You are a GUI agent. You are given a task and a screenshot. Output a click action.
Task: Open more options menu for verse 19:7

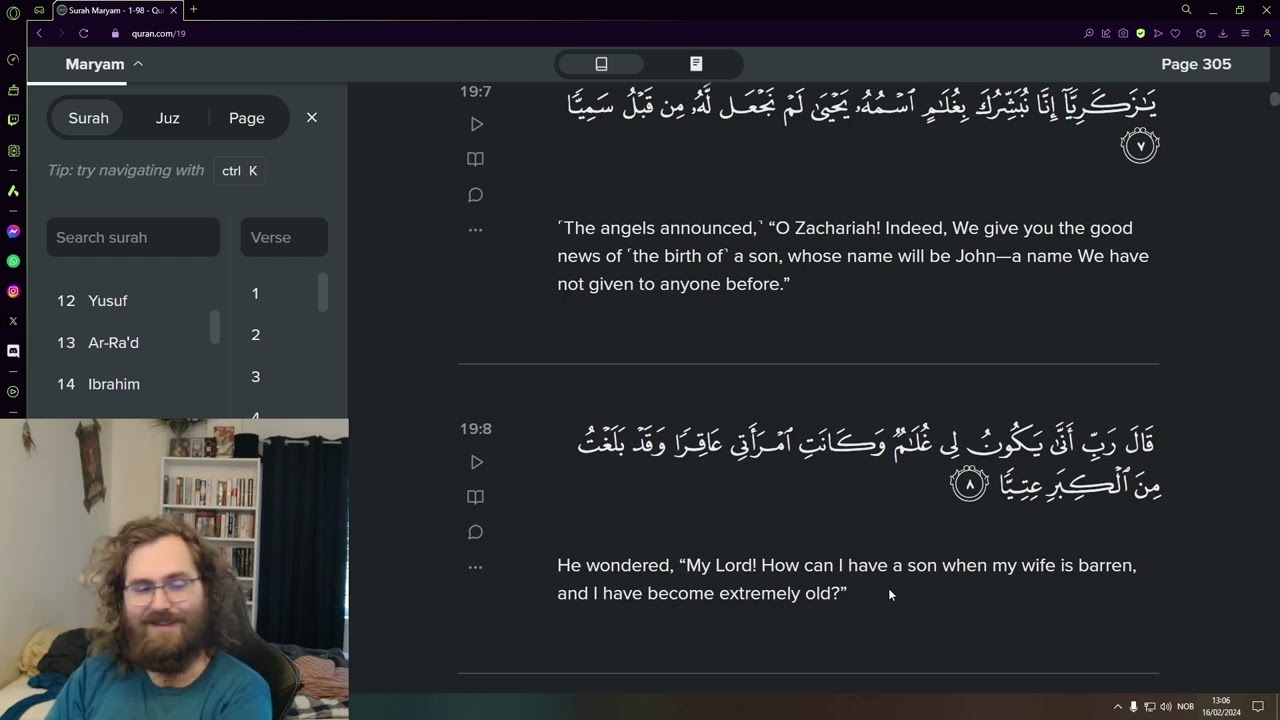476,230
